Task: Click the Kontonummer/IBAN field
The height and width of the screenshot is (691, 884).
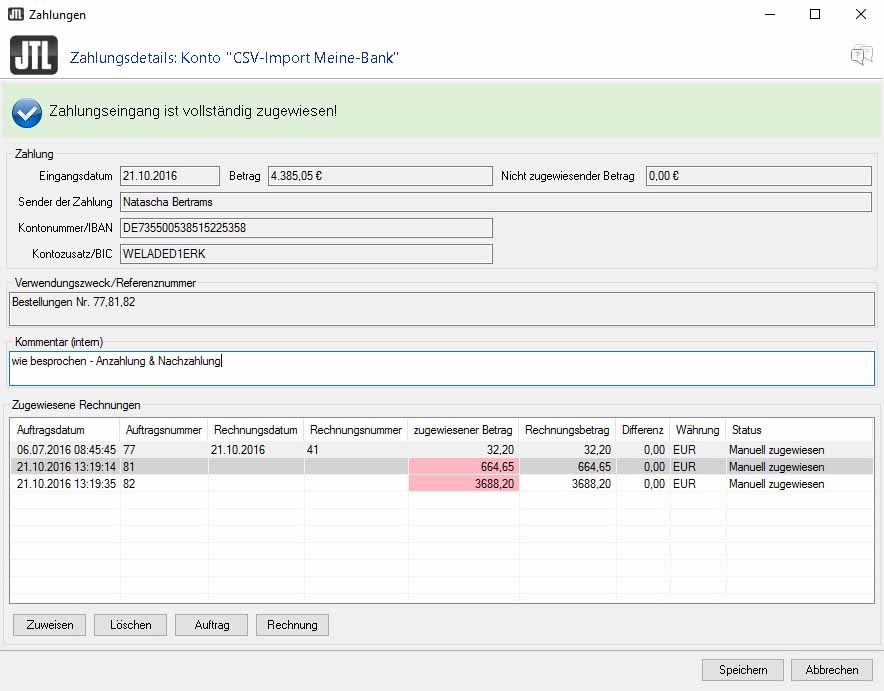Action: 306,228
